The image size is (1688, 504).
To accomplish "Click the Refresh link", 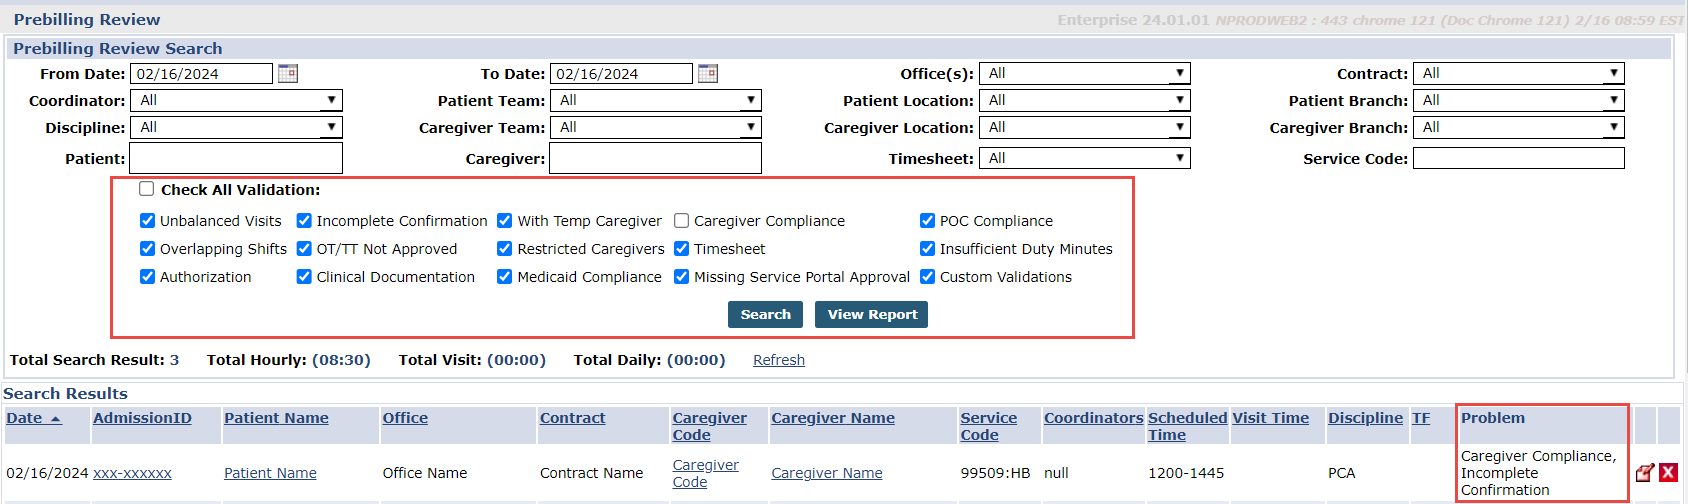I will (x=779, y=360).
